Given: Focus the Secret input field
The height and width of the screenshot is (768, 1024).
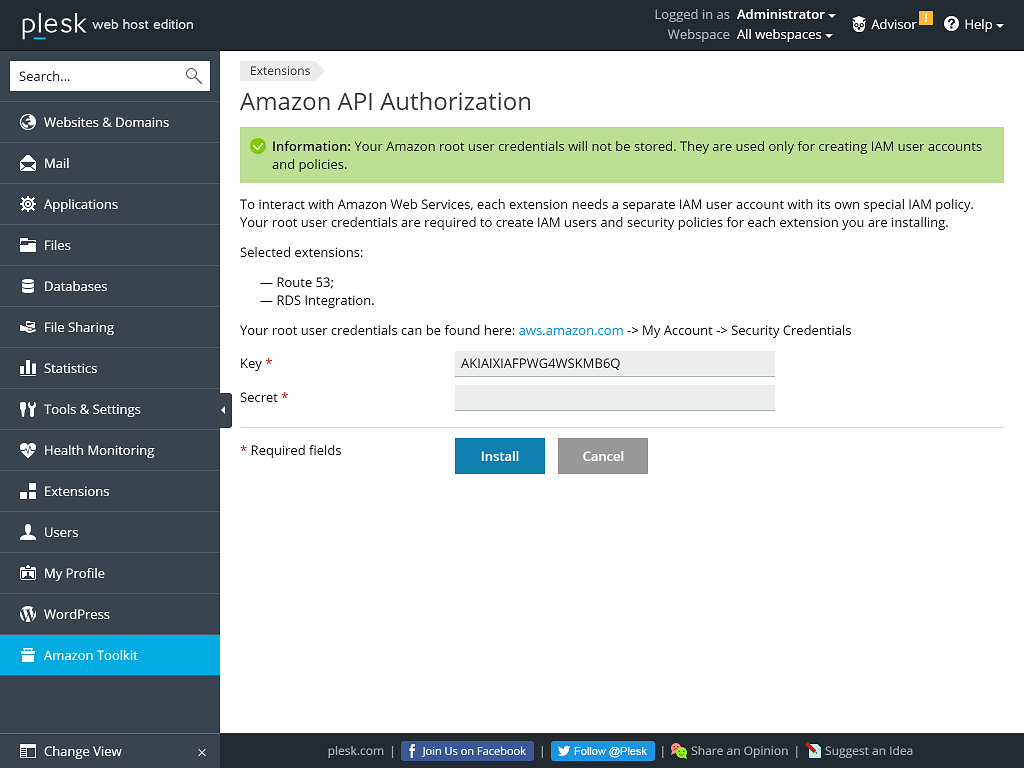Looking at the screenshot, I should point(615,398).
